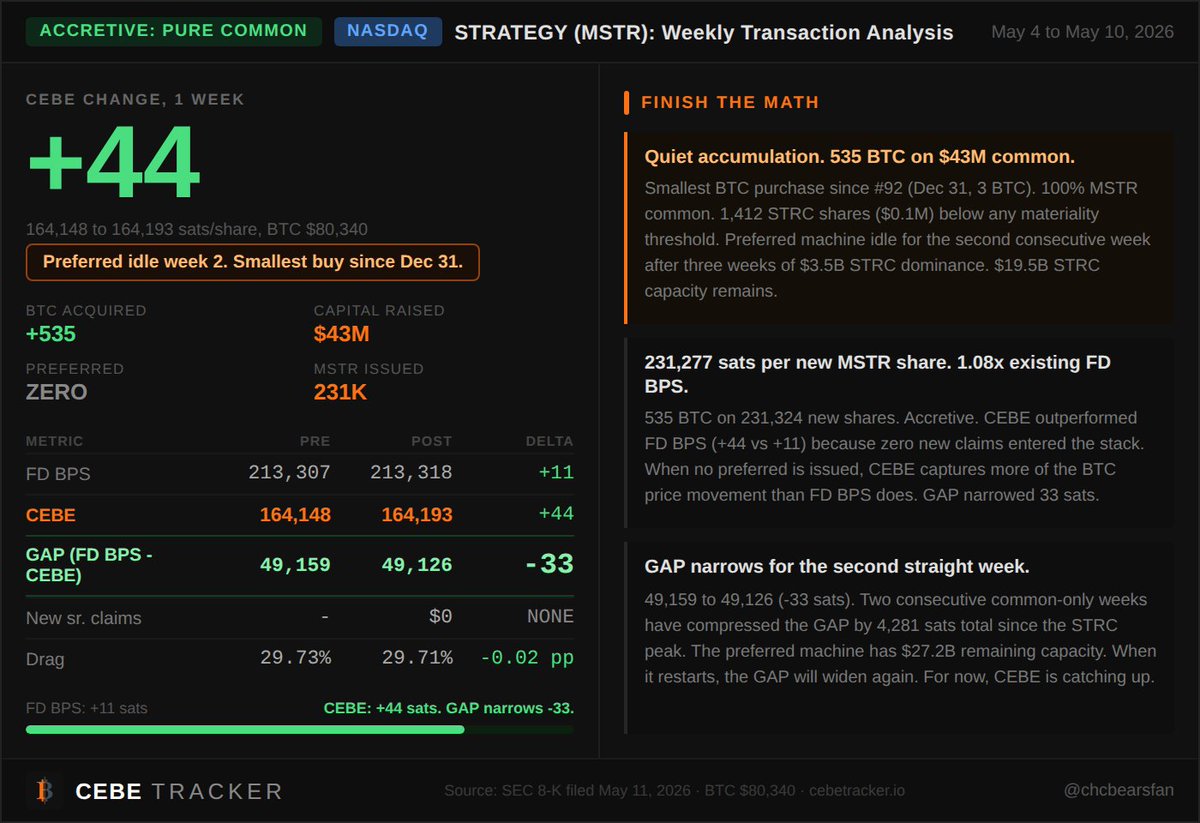Click the NASDAQ badge
The image size is (1200, 823).
[x=388, y=31]
